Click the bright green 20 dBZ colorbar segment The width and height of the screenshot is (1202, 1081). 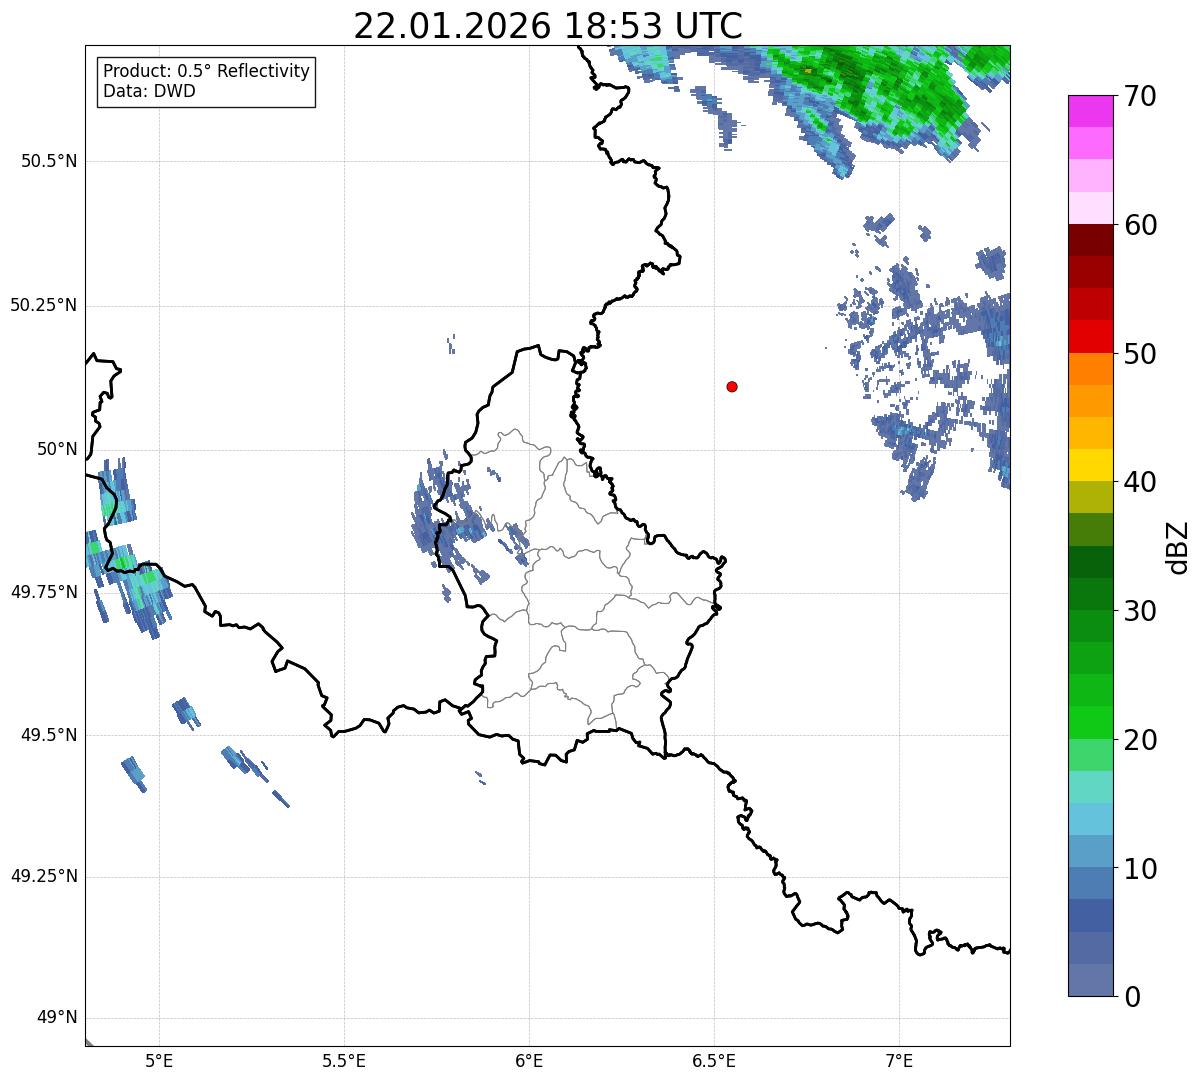click(x=1090, y=722)
